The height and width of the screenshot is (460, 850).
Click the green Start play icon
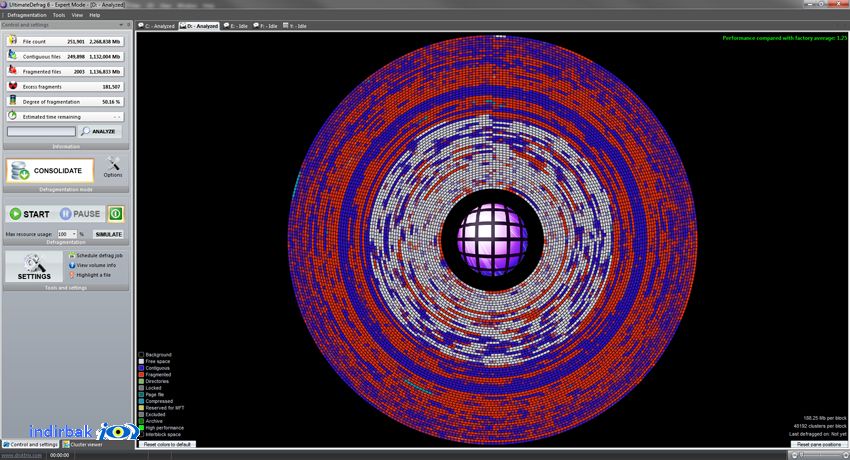(x=15, y=214)
